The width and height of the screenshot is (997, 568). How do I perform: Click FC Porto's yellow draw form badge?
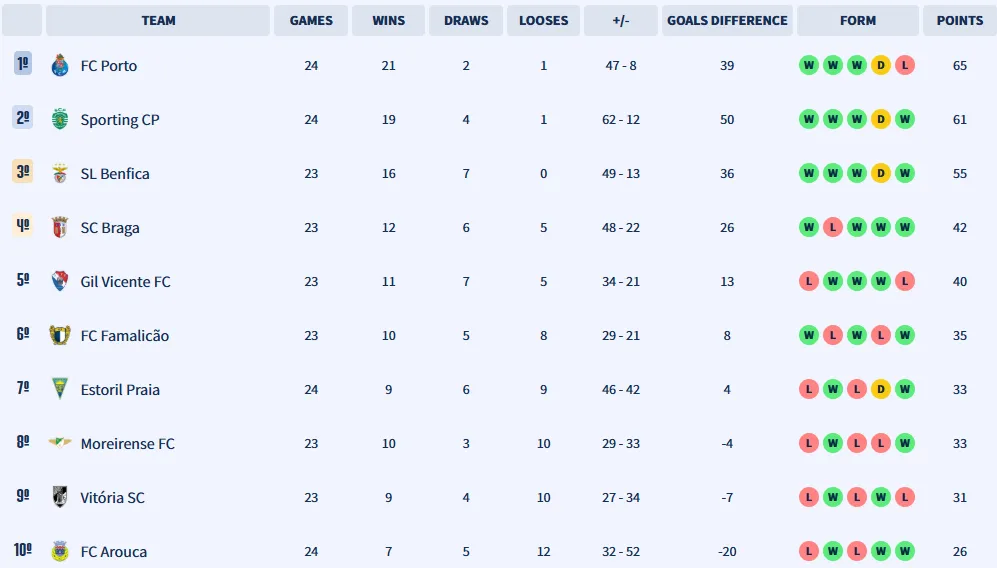pyautogui.click(x=881, y=66)
